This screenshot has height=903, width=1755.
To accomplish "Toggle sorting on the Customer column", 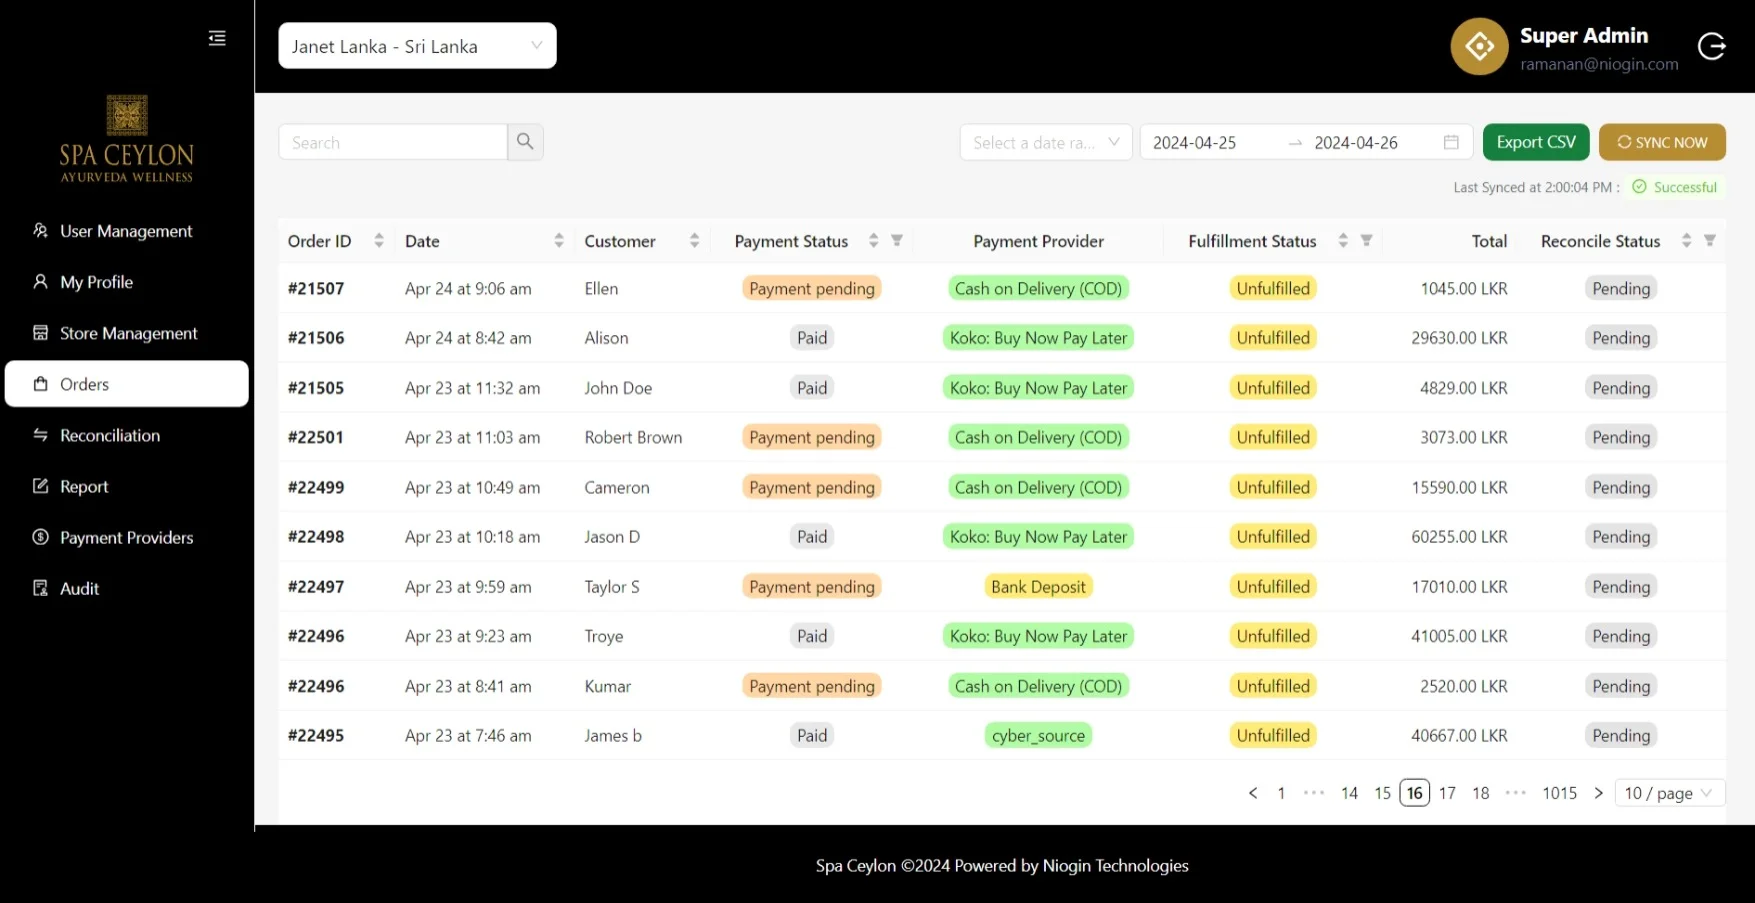I will click(x=694, y=241).
